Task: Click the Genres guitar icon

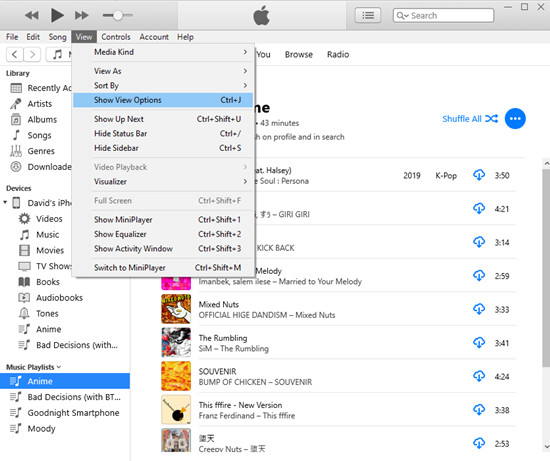Action: click(16, 151)
